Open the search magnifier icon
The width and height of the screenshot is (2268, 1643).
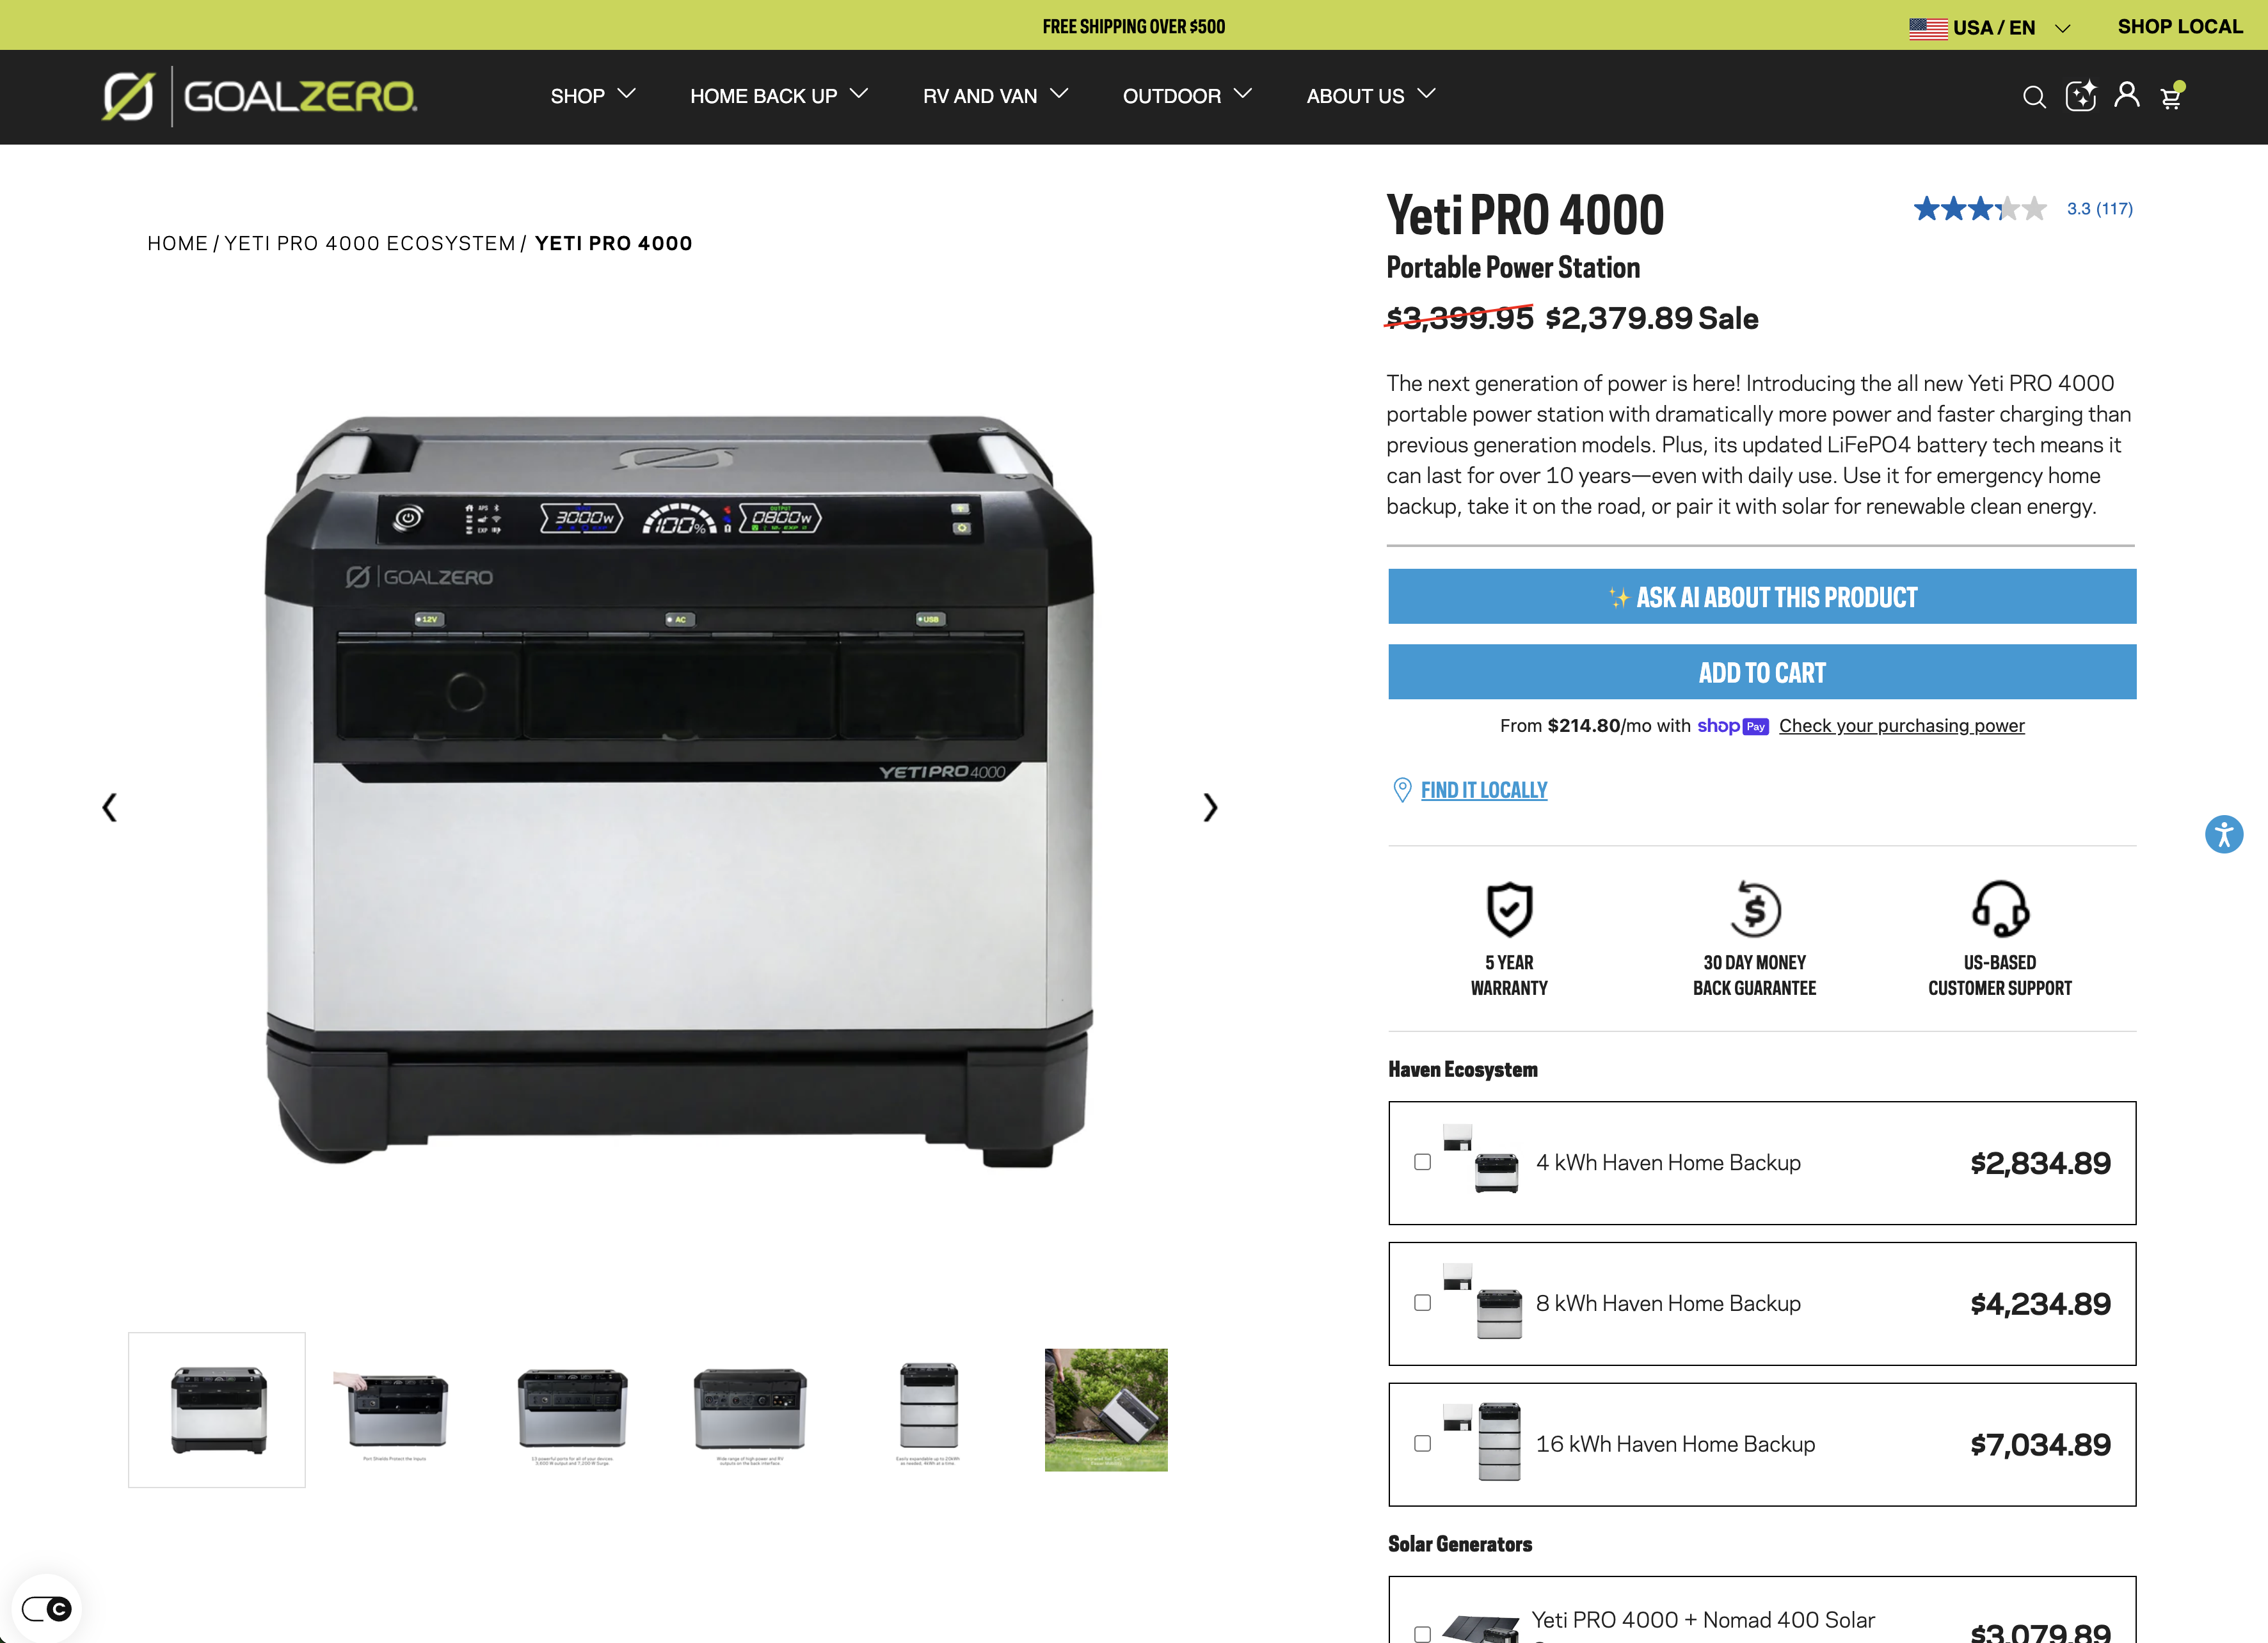point(2034,97)
